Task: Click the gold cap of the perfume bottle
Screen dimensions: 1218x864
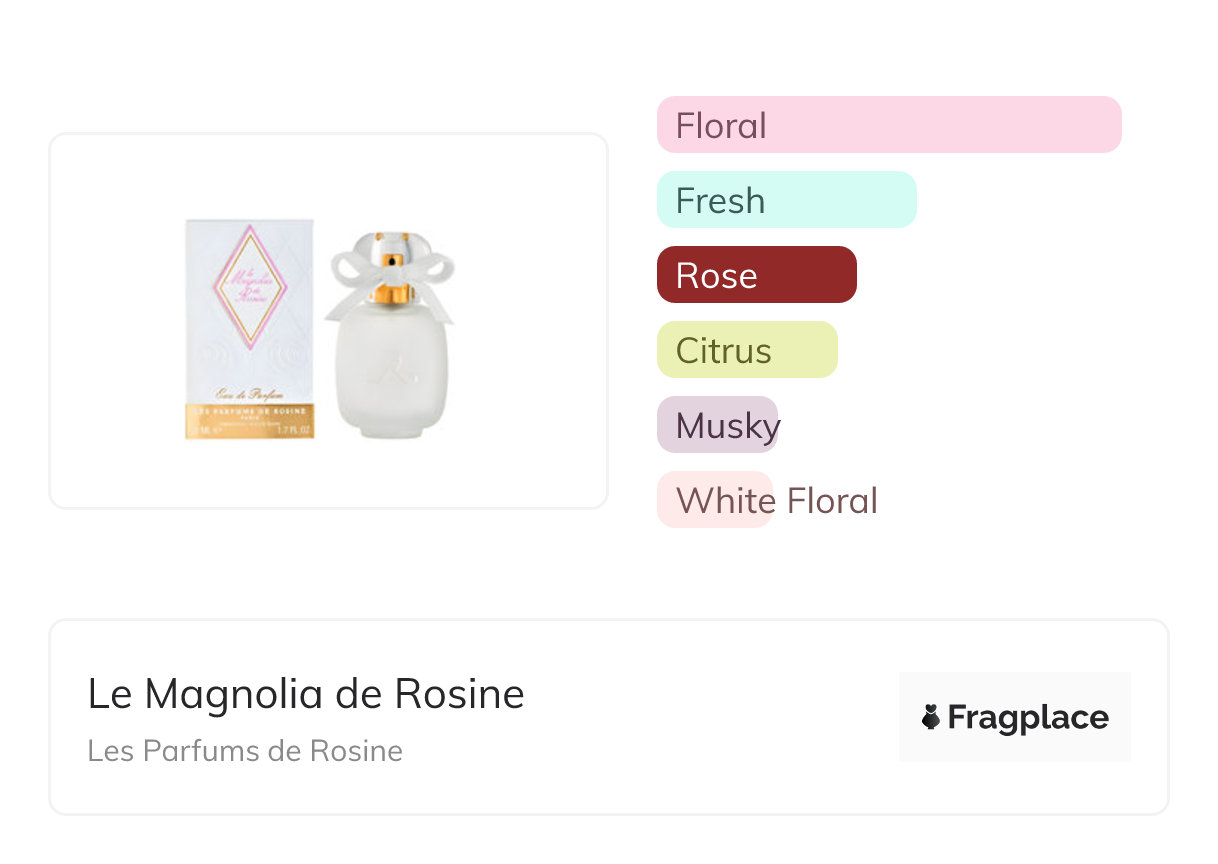Action: point(390,292)
